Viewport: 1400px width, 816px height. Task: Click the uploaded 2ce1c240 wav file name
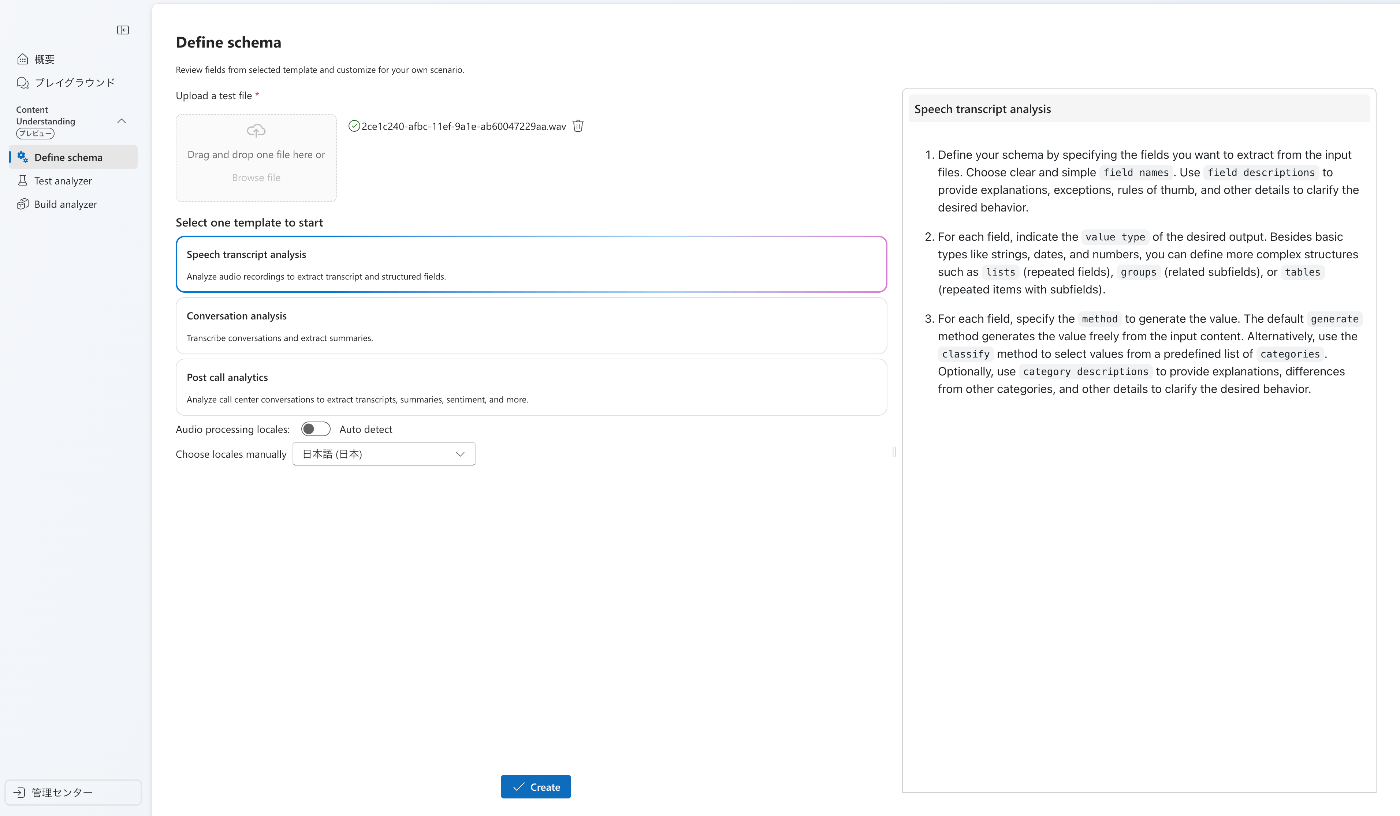[x=464, y=126]
